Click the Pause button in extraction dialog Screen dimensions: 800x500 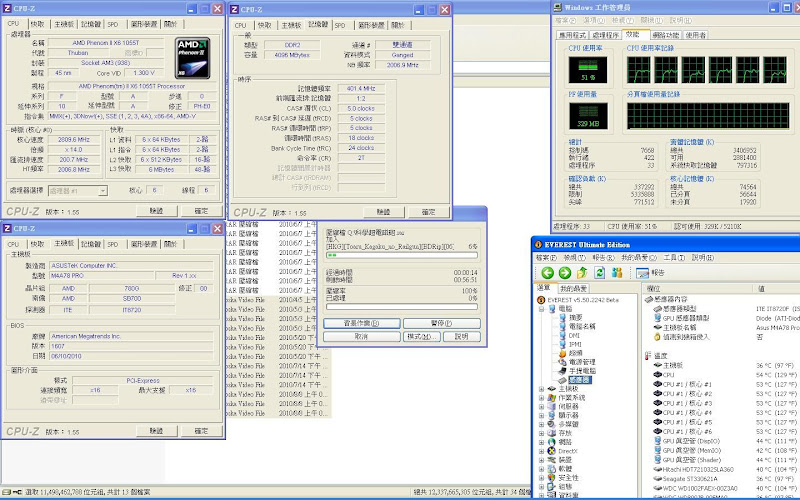coord(440,323)
